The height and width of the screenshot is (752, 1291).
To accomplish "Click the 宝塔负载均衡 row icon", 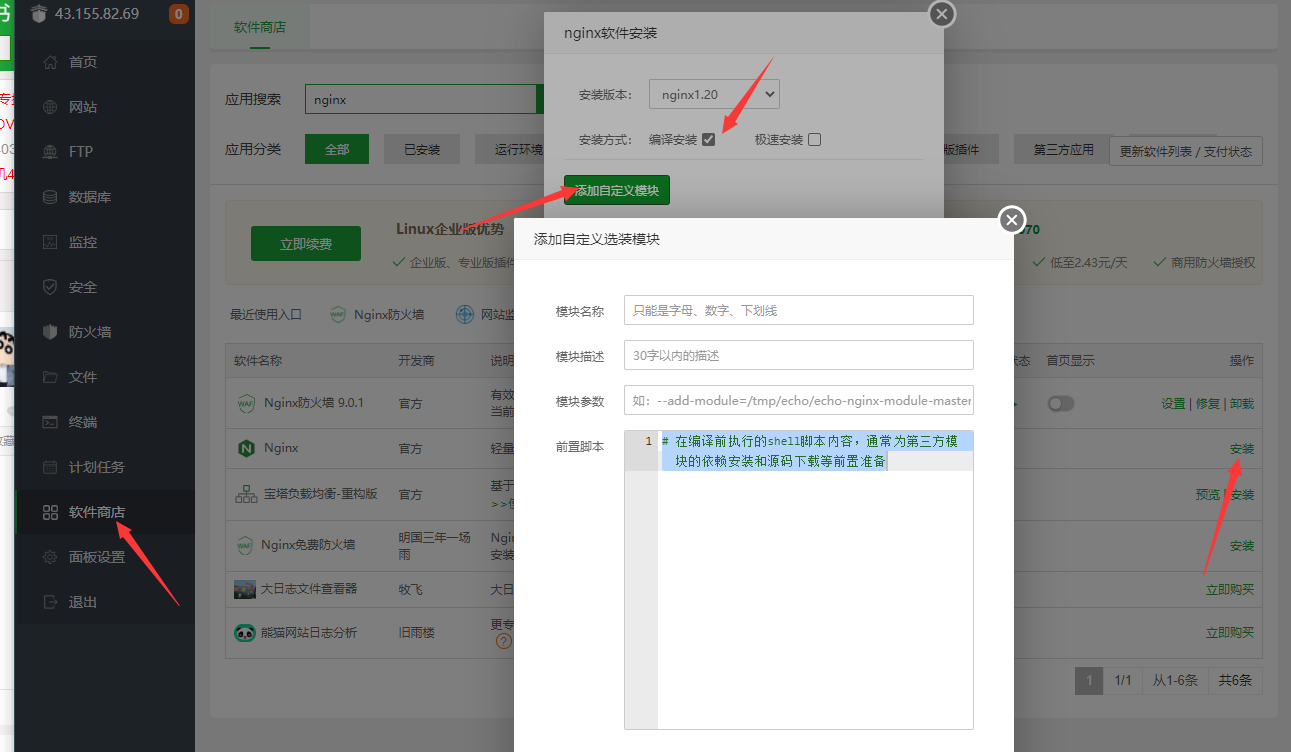I will tap(245, 494).
